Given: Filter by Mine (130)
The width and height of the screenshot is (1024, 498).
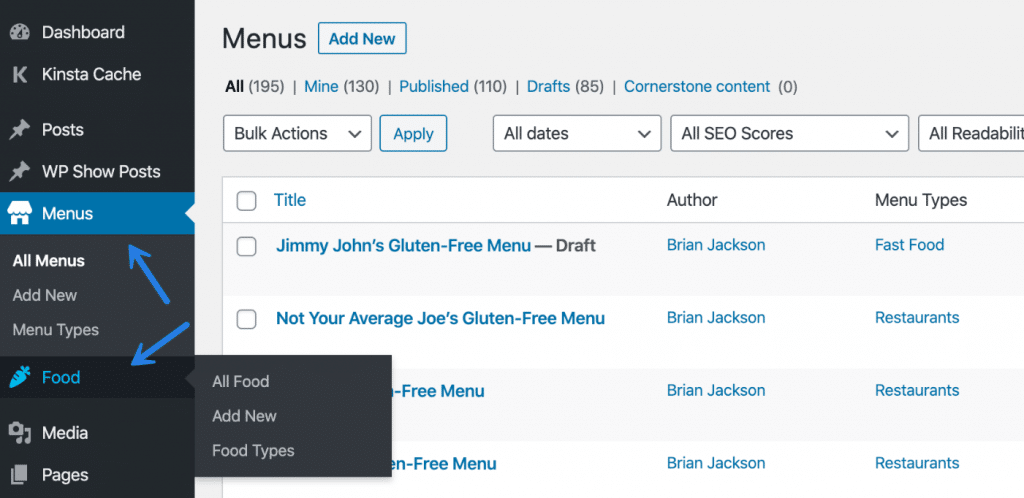Looking at the screenshot, I should 342,87.
